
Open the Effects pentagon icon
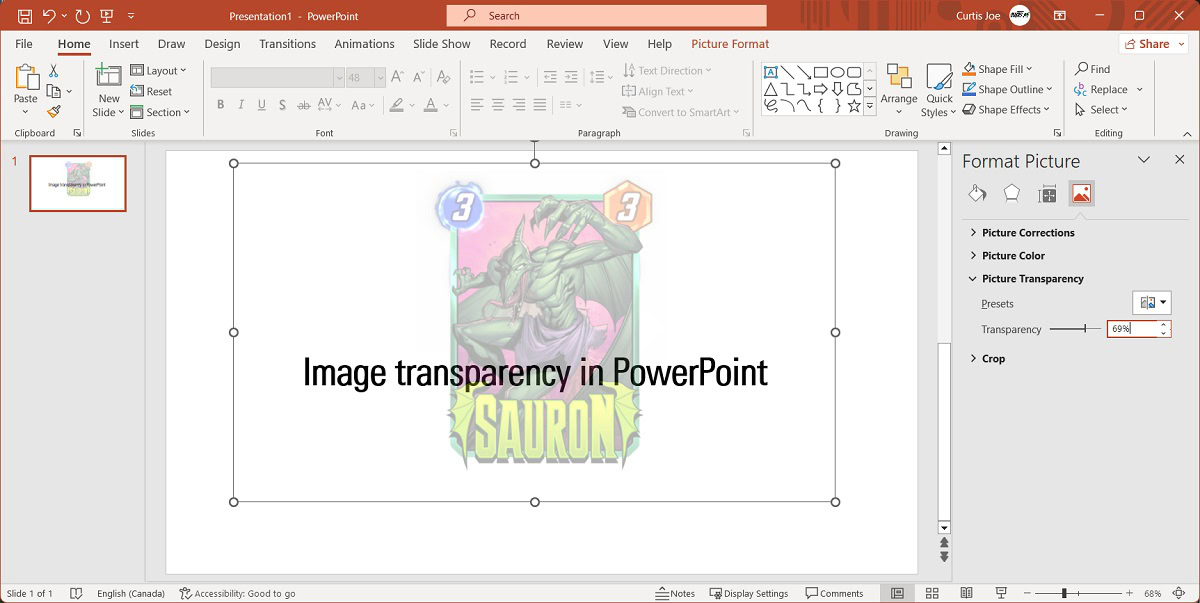1012,194
